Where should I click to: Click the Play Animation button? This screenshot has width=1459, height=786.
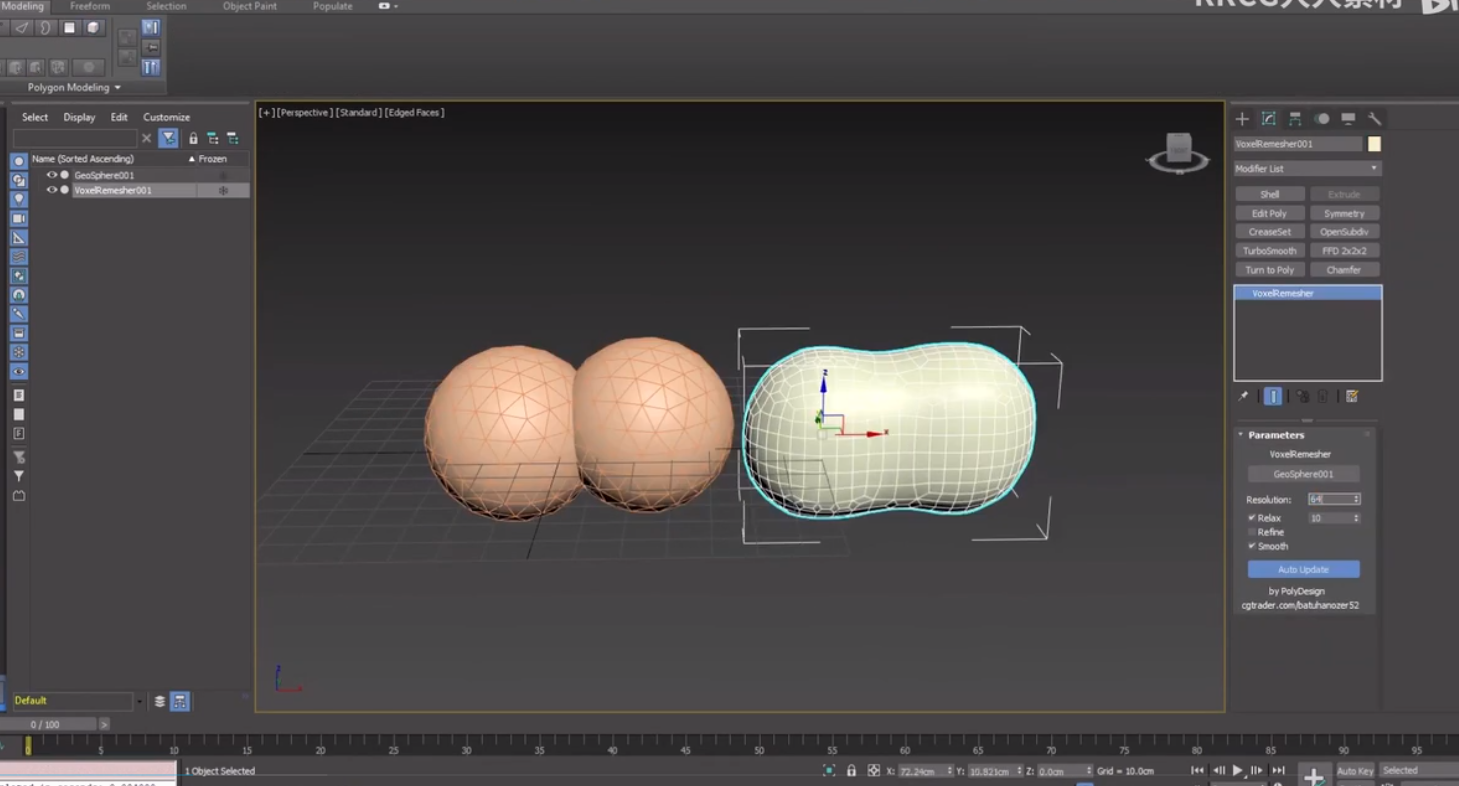point(1238,770)
